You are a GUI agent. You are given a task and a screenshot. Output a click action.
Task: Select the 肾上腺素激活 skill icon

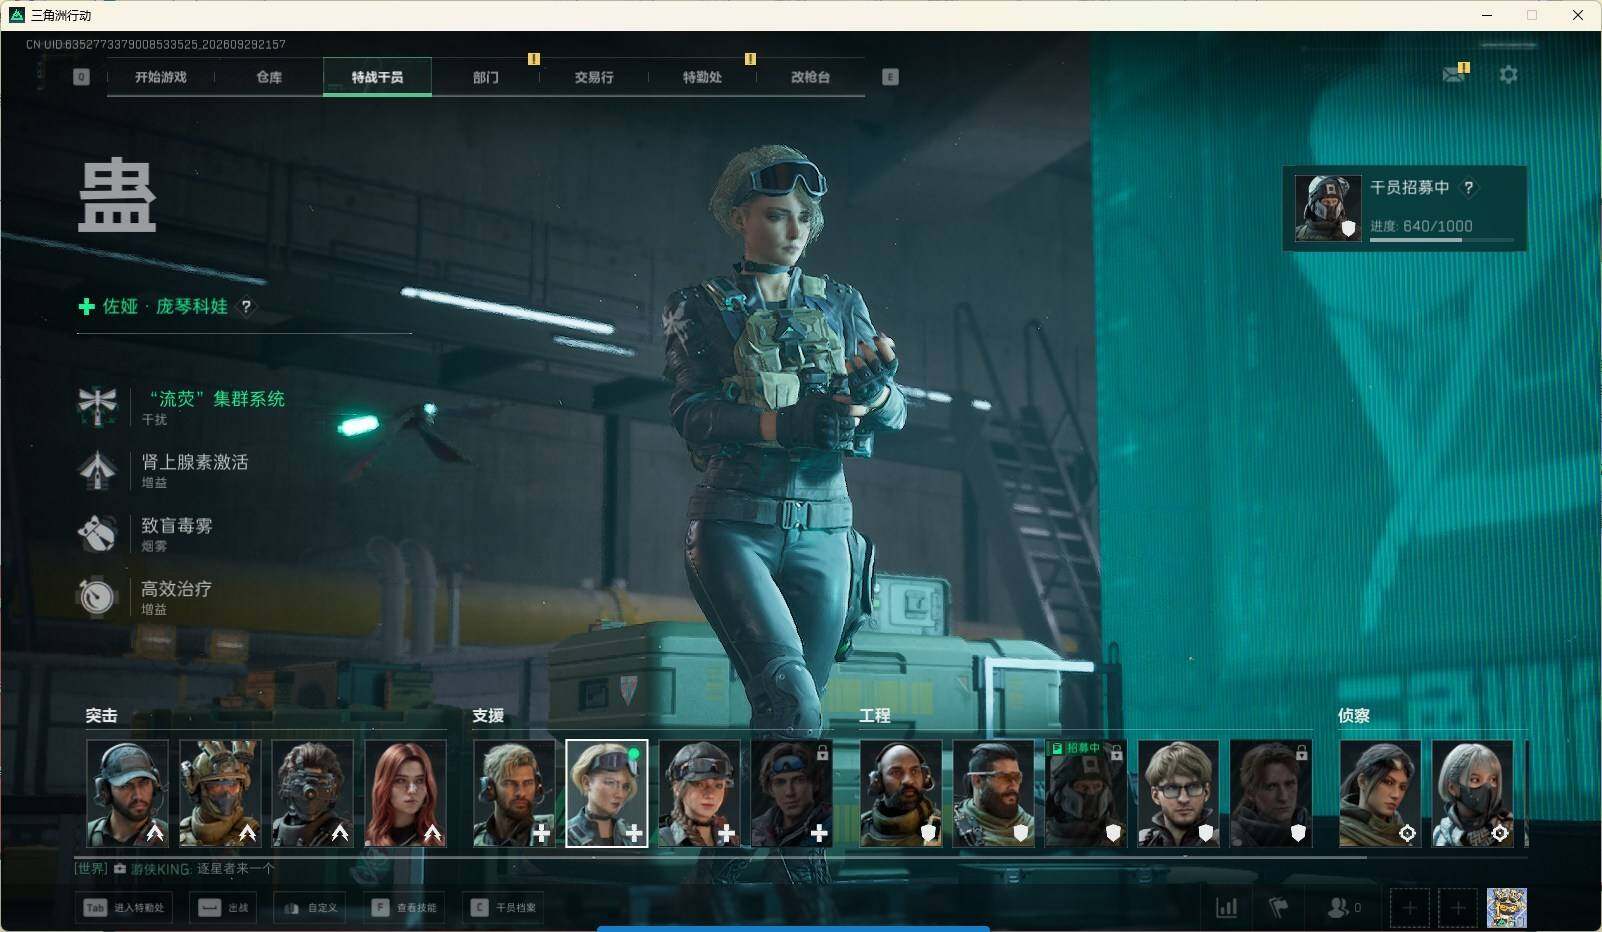pyautogui.click(x=97, y=470)
